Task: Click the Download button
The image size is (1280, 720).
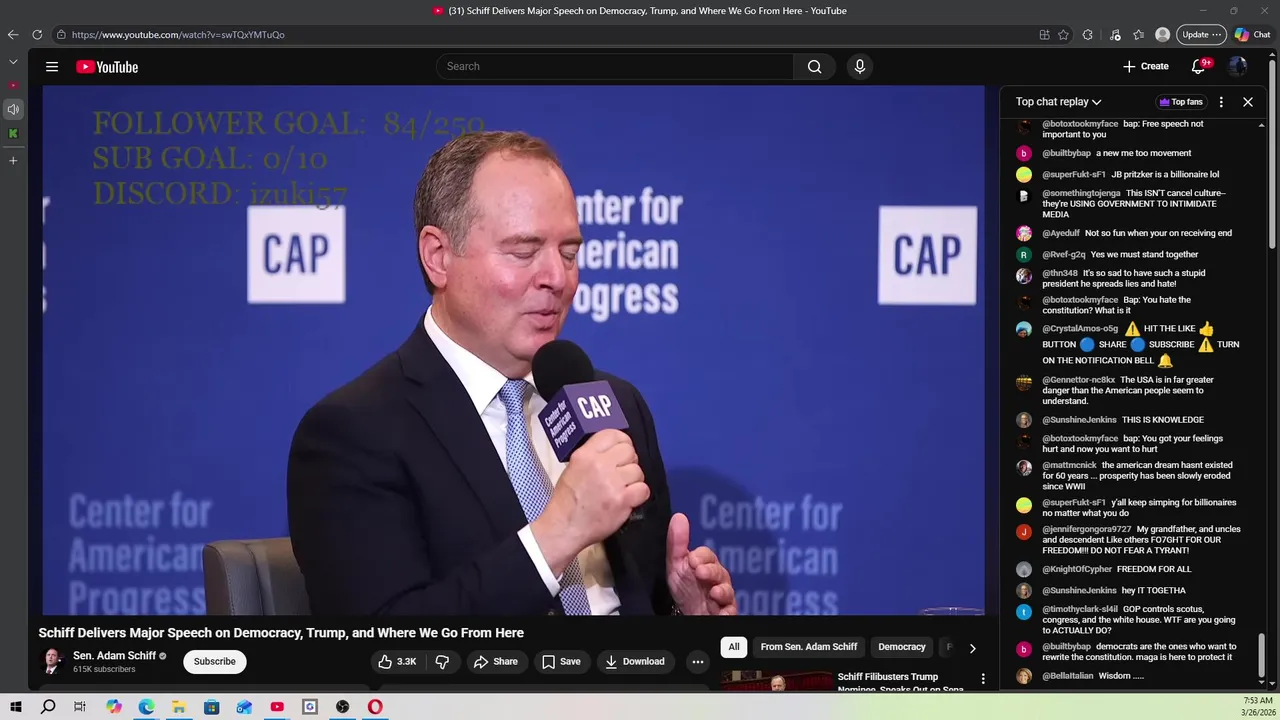Action: click(x=635, y=662)
